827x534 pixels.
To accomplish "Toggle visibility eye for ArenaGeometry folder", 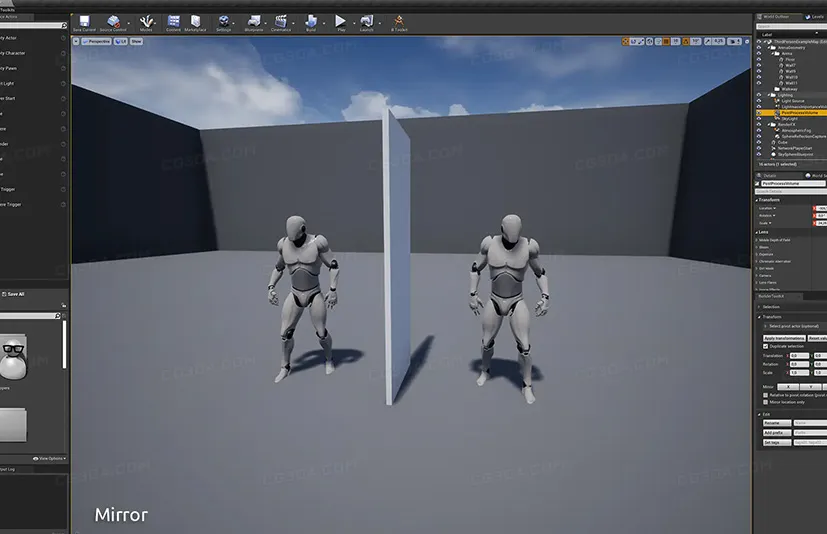I will pos(759,47).
